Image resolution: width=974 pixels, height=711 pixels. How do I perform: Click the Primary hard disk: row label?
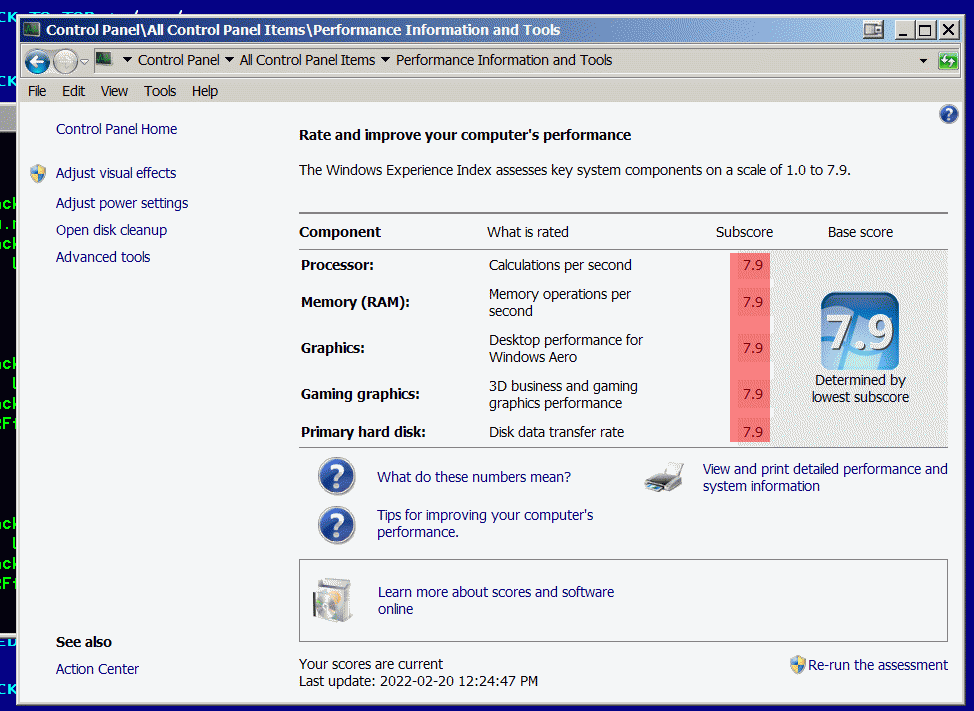pyautogui.click(x=363, y=432)
